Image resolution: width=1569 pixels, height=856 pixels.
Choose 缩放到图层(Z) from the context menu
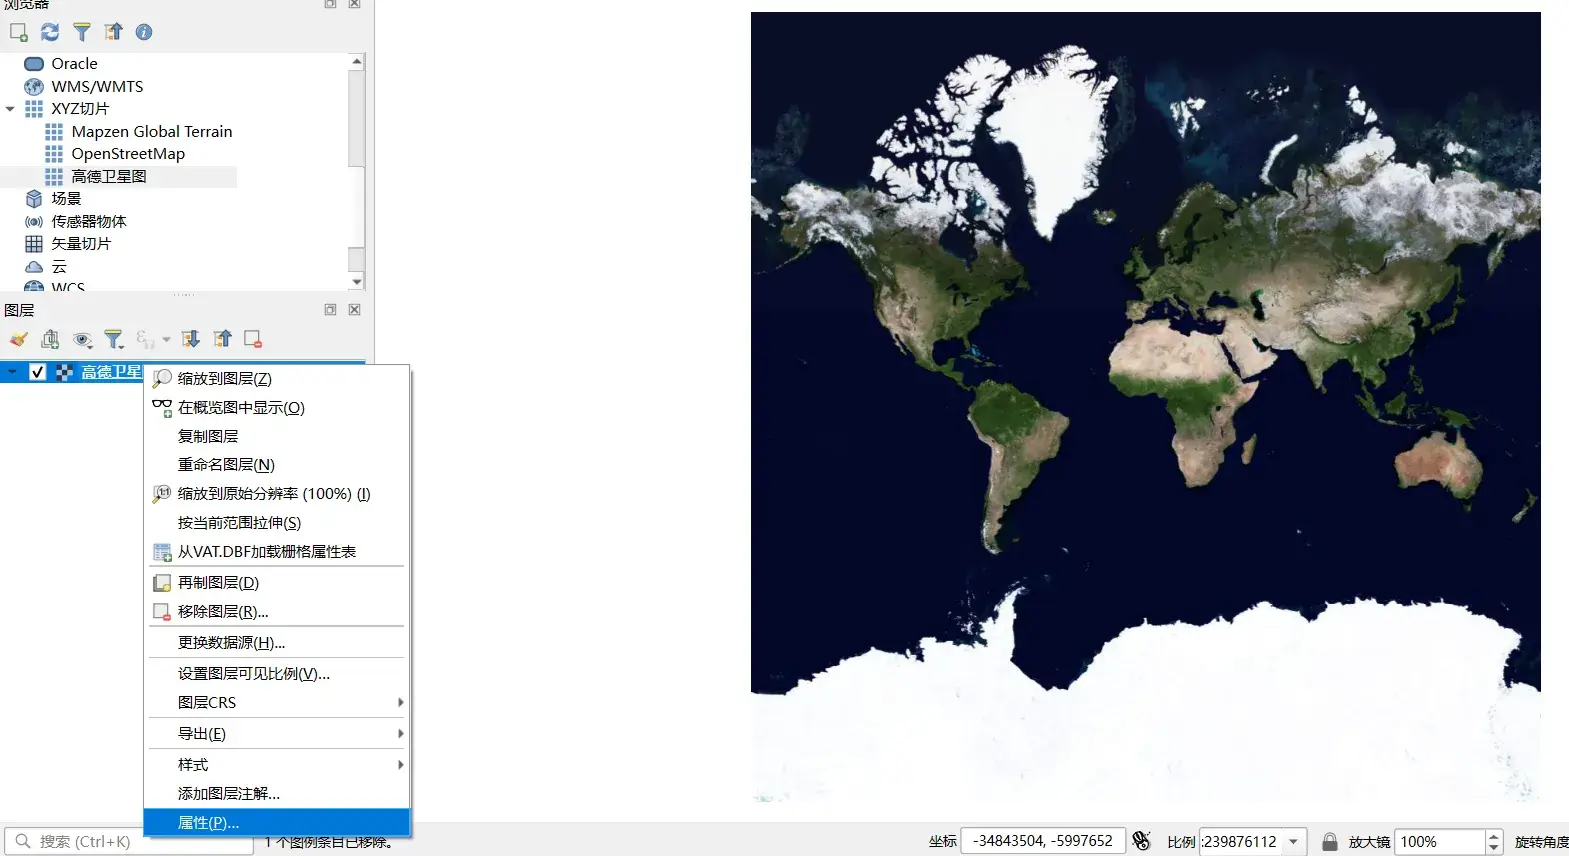click(277, 379)
